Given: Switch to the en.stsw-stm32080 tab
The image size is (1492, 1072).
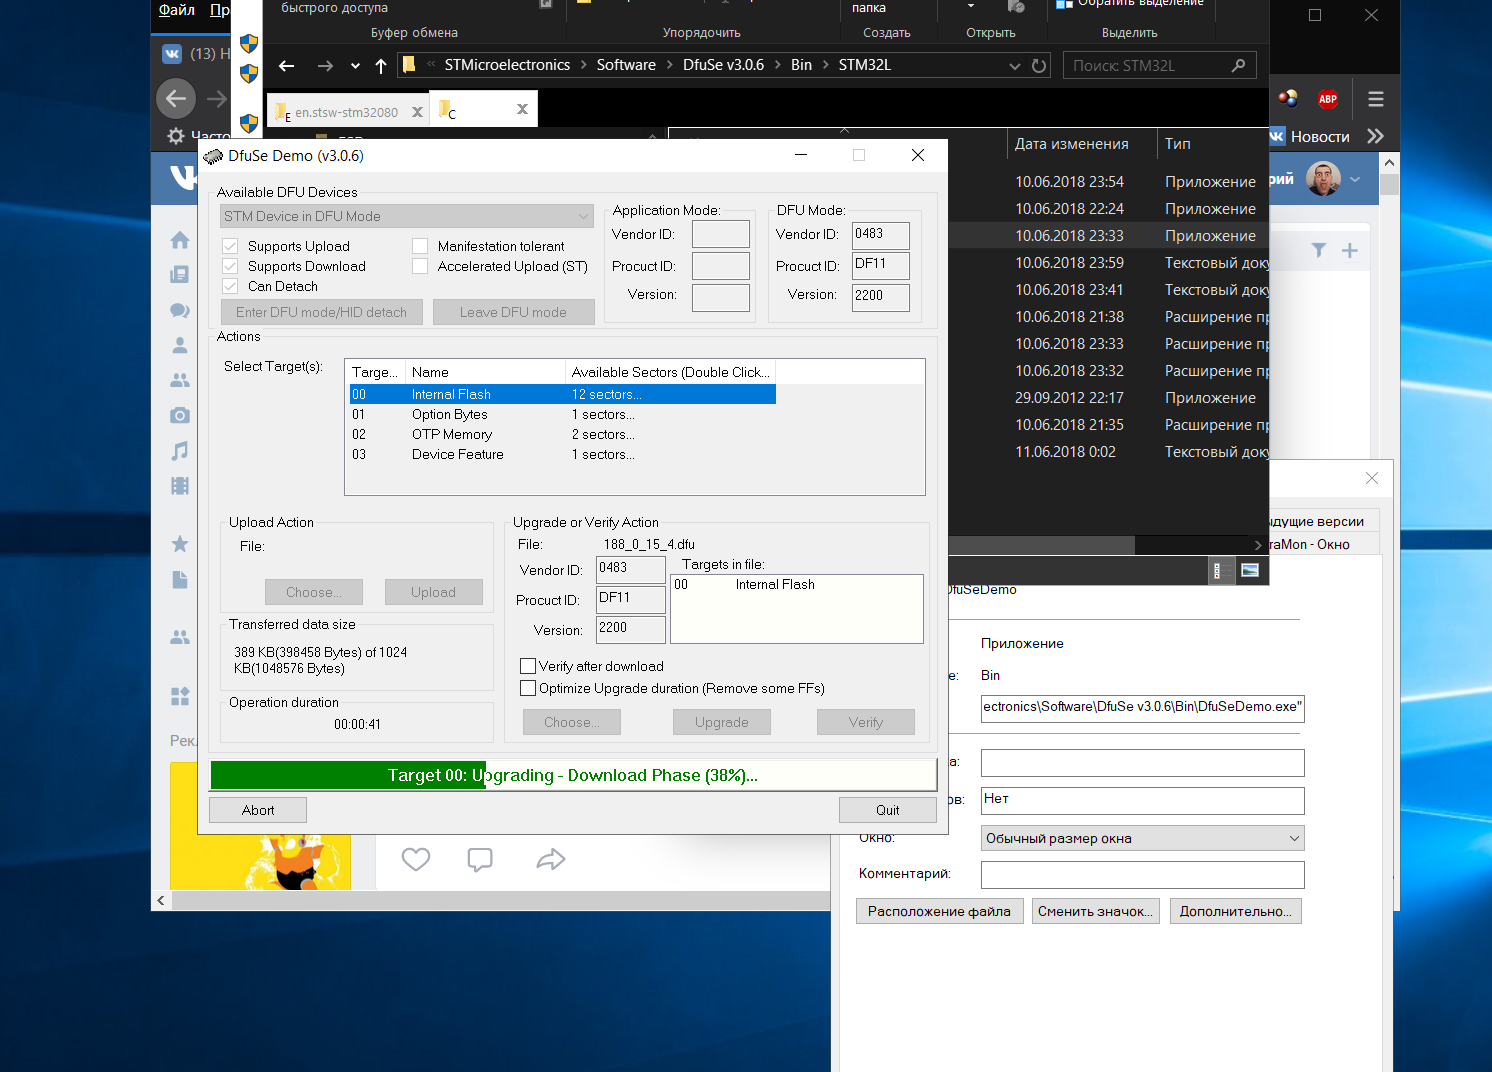Looking at the screenshot, I should (x=346, y=112).
